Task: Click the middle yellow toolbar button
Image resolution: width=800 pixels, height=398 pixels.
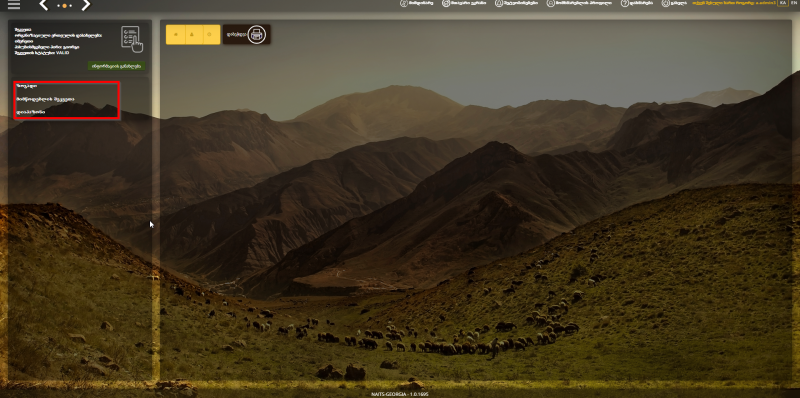Action: pyautogui.click(x=193, y=34)
